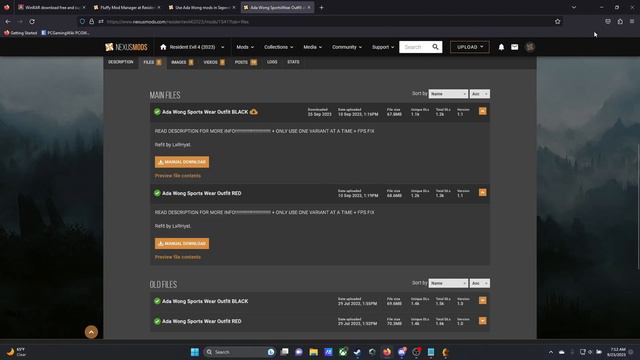Click Manual Download for Outfit BLACK
Image resolution: width=640 pixels, height=360 pixels.
[x=182, y=162]
